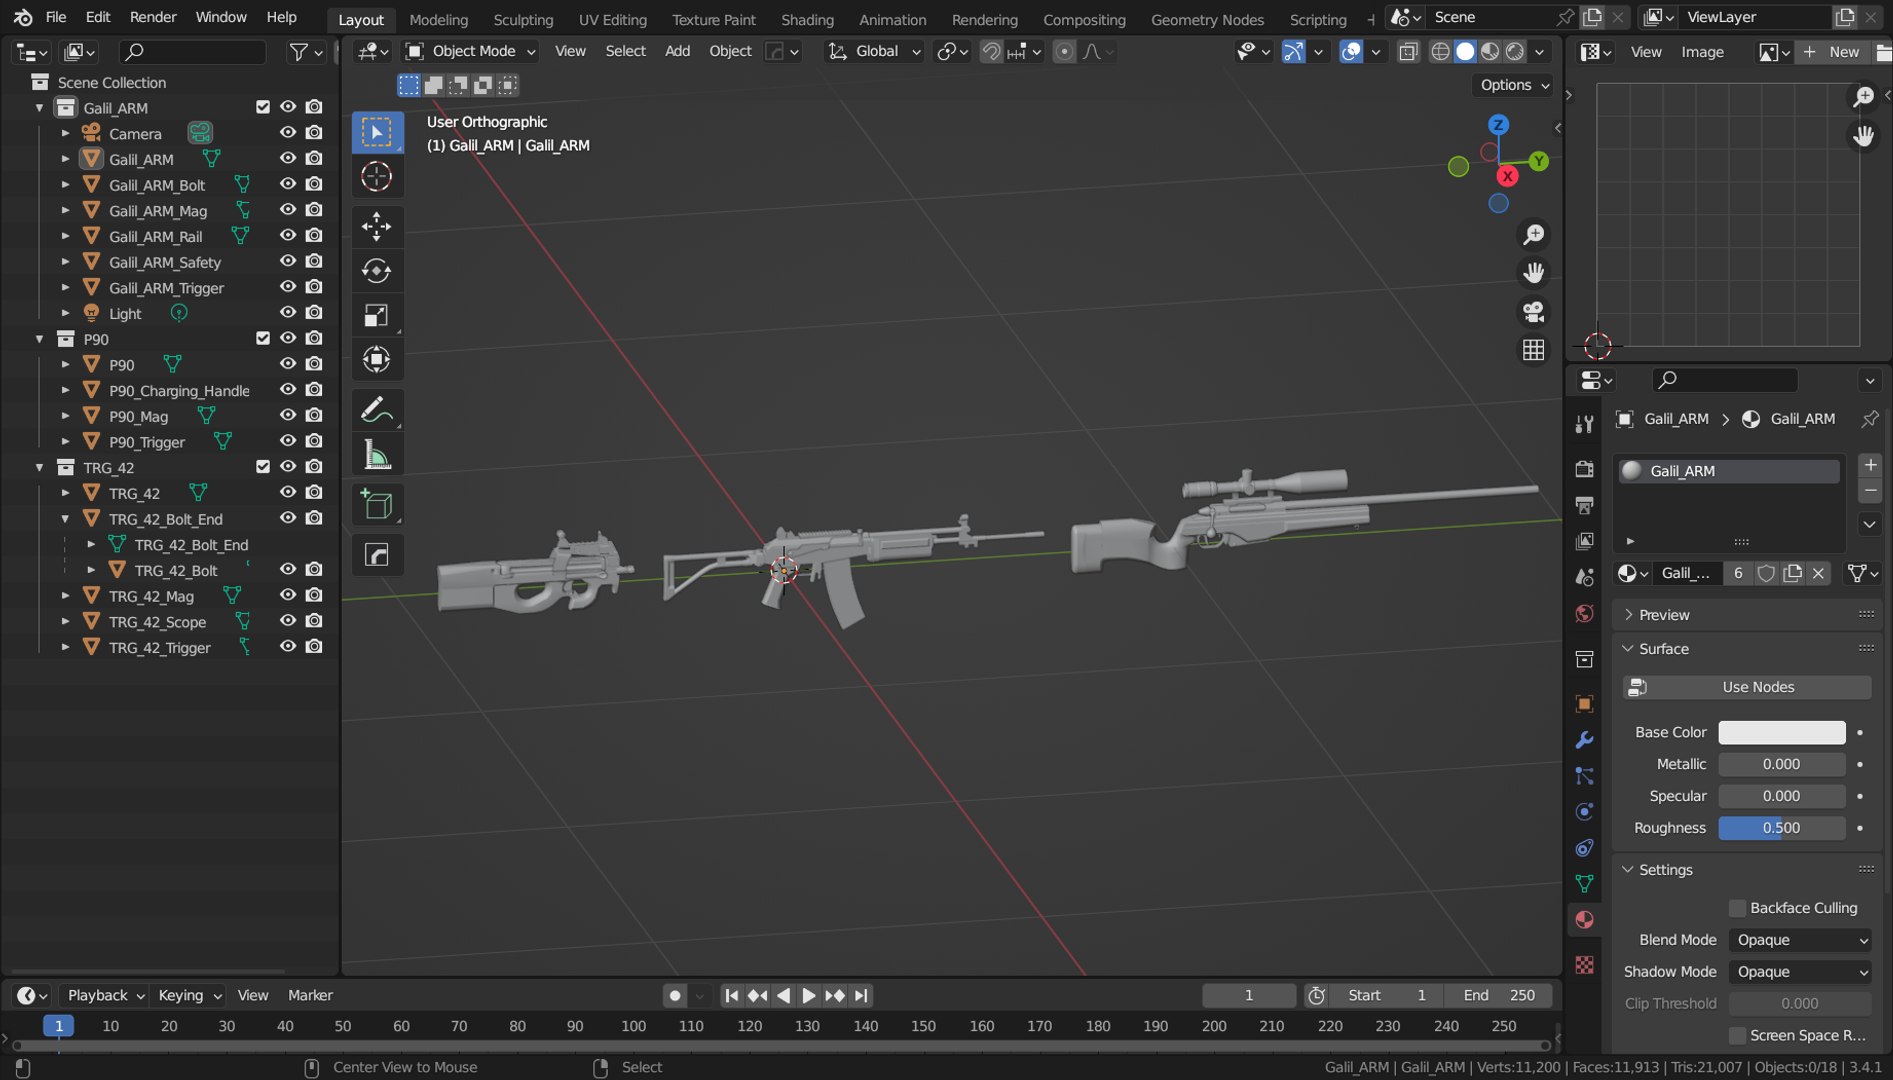Viewport: 1893px width, 1080px height.
Task: Click the Metallic value slider
Action: (1781, 764)
